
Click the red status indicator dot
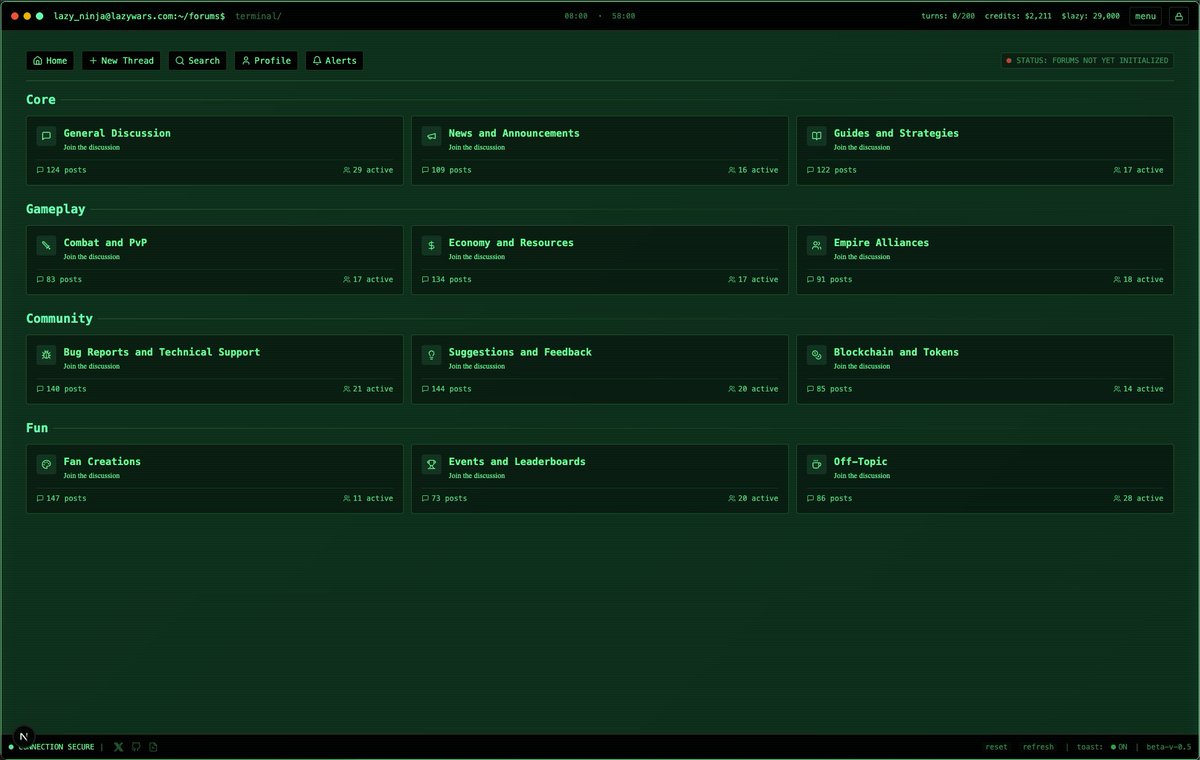[1010, 61]
